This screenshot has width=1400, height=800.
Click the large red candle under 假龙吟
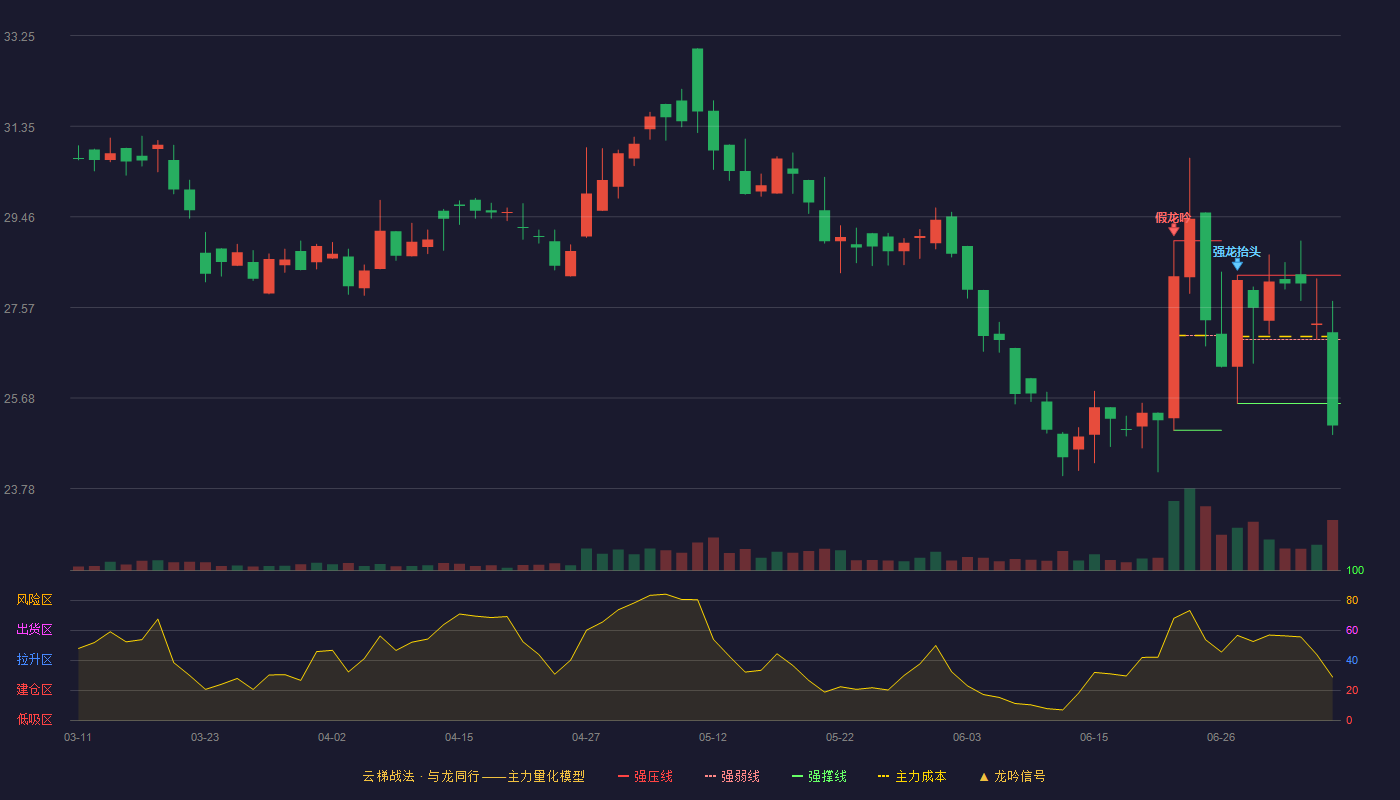(x=1174, y=347)
